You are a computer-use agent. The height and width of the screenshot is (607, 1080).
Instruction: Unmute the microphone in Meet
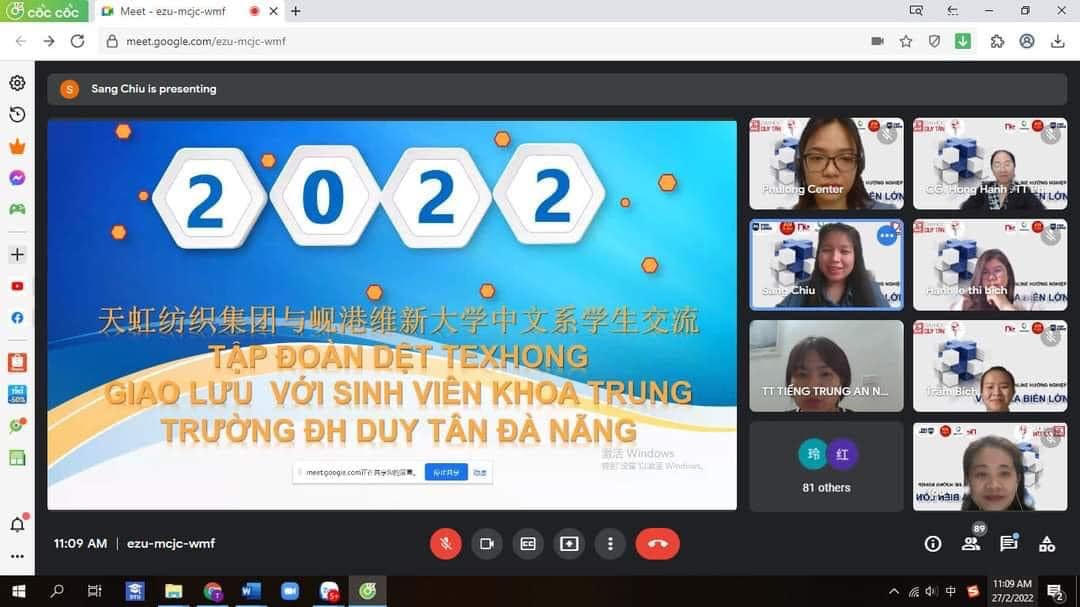tap(446, 544)
